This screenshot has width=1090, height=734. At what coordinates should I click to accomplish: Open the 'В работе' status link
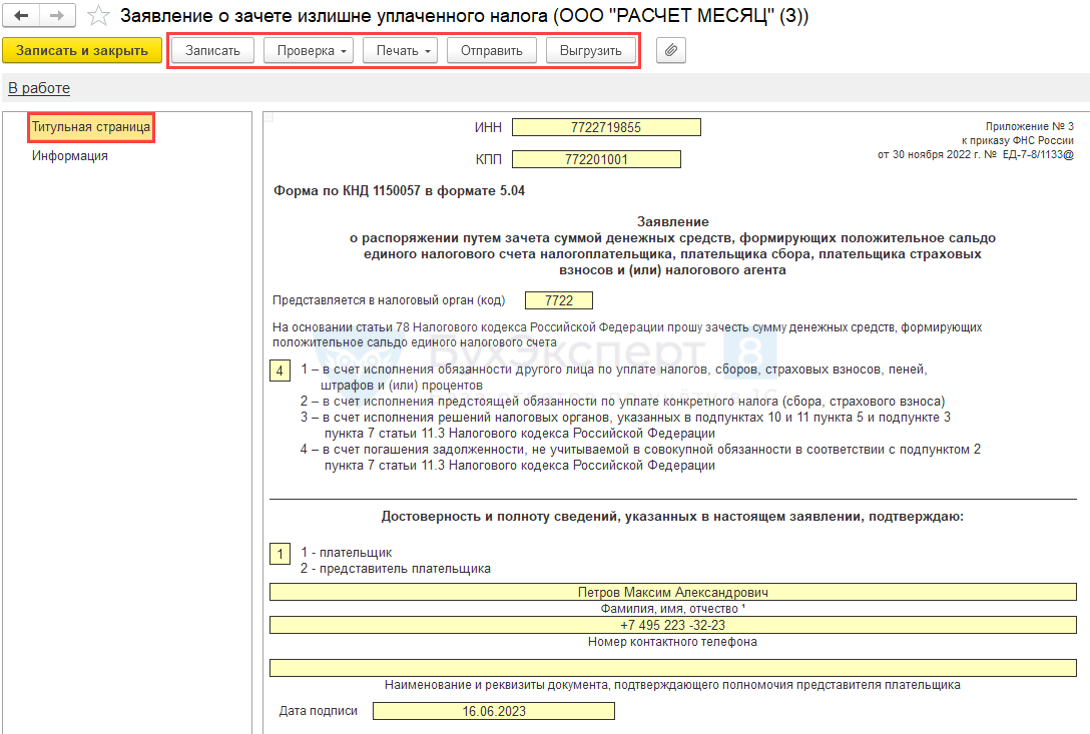[x=39, y=88]
